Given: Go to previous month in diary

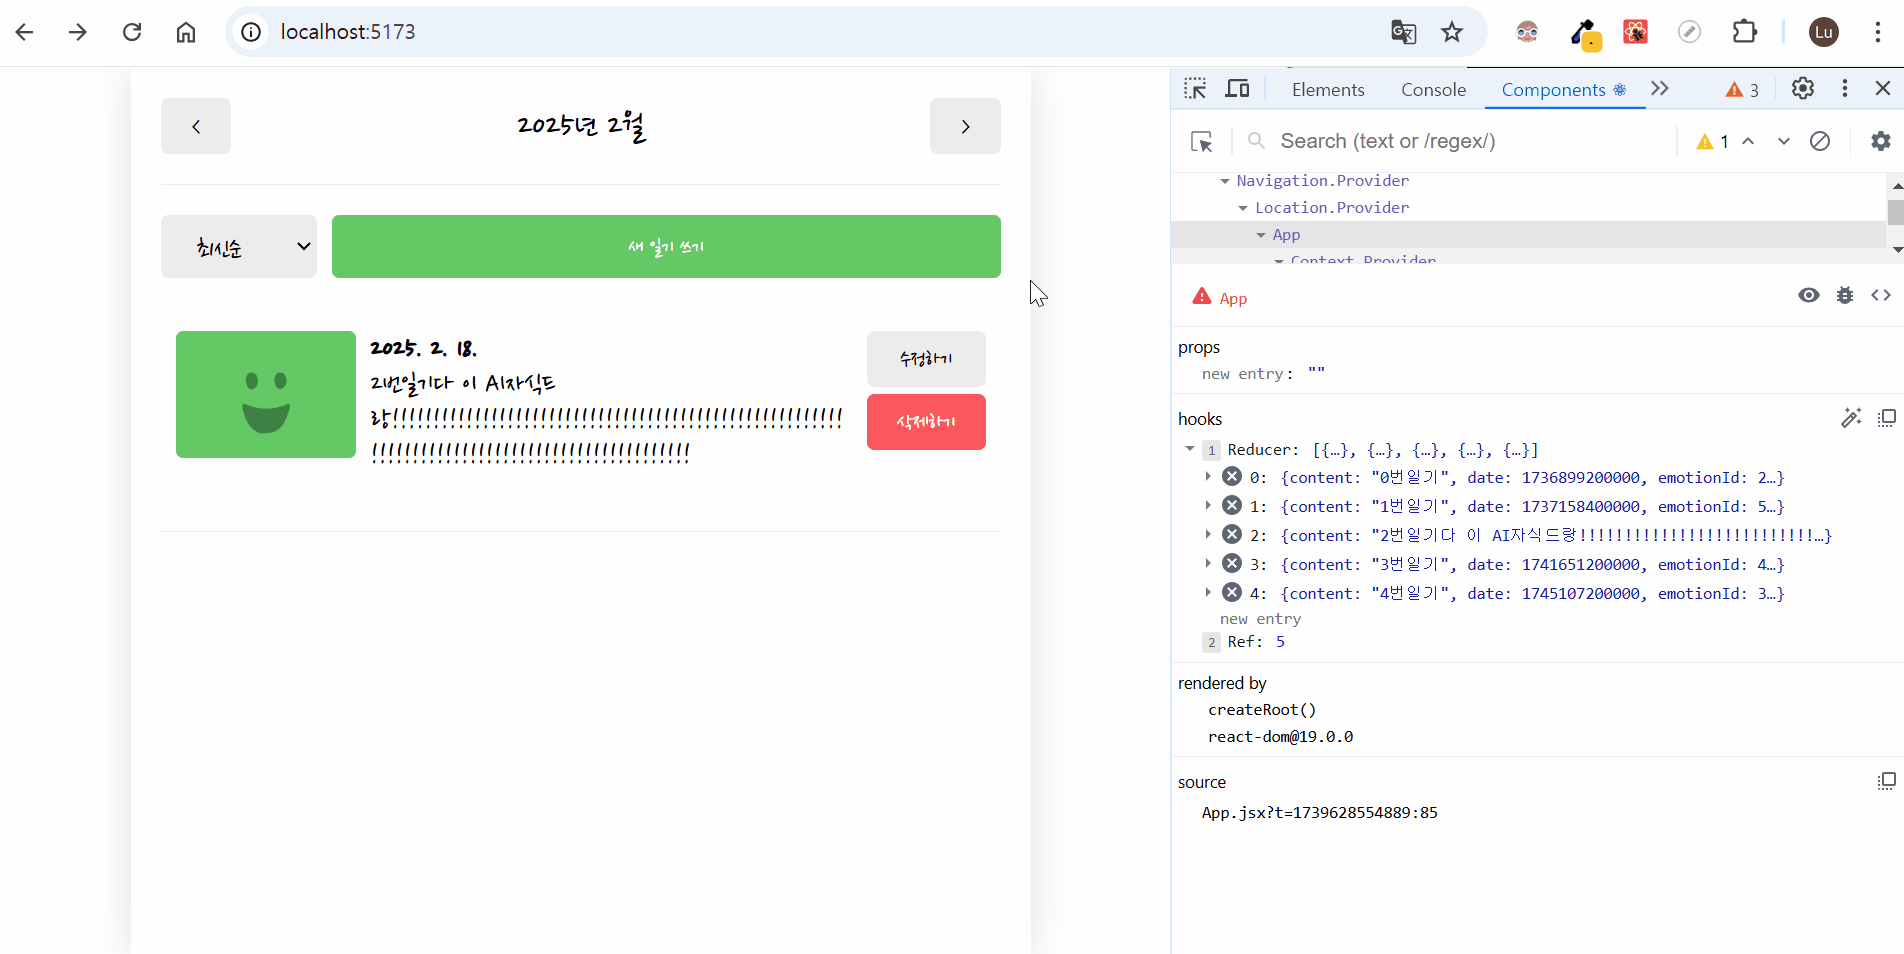Looking at the screenshot, I should pyautogui.click(x=196, y=126).
